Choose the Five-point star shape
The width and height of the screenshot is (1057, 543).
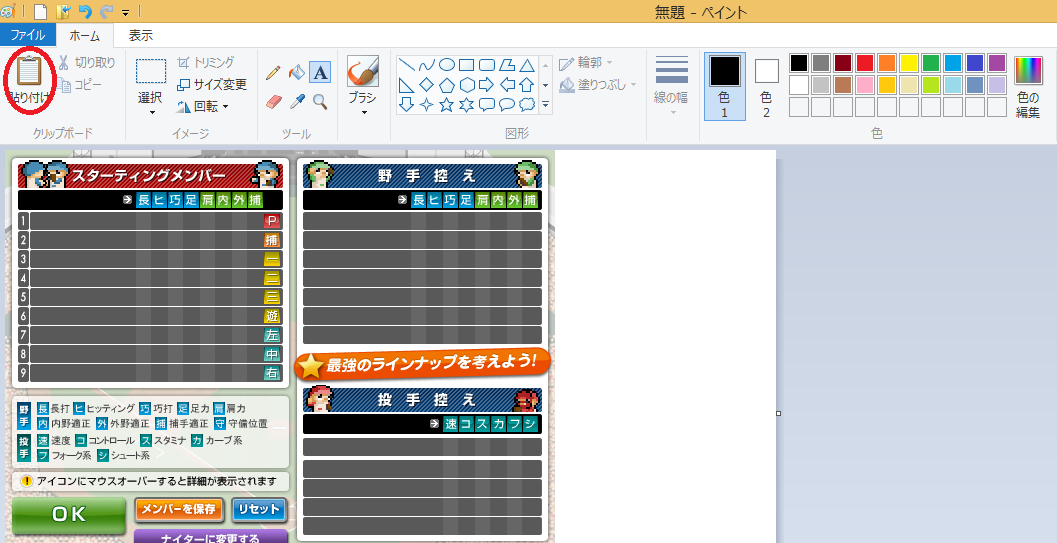pyautogui.click(x=446, y=104)
